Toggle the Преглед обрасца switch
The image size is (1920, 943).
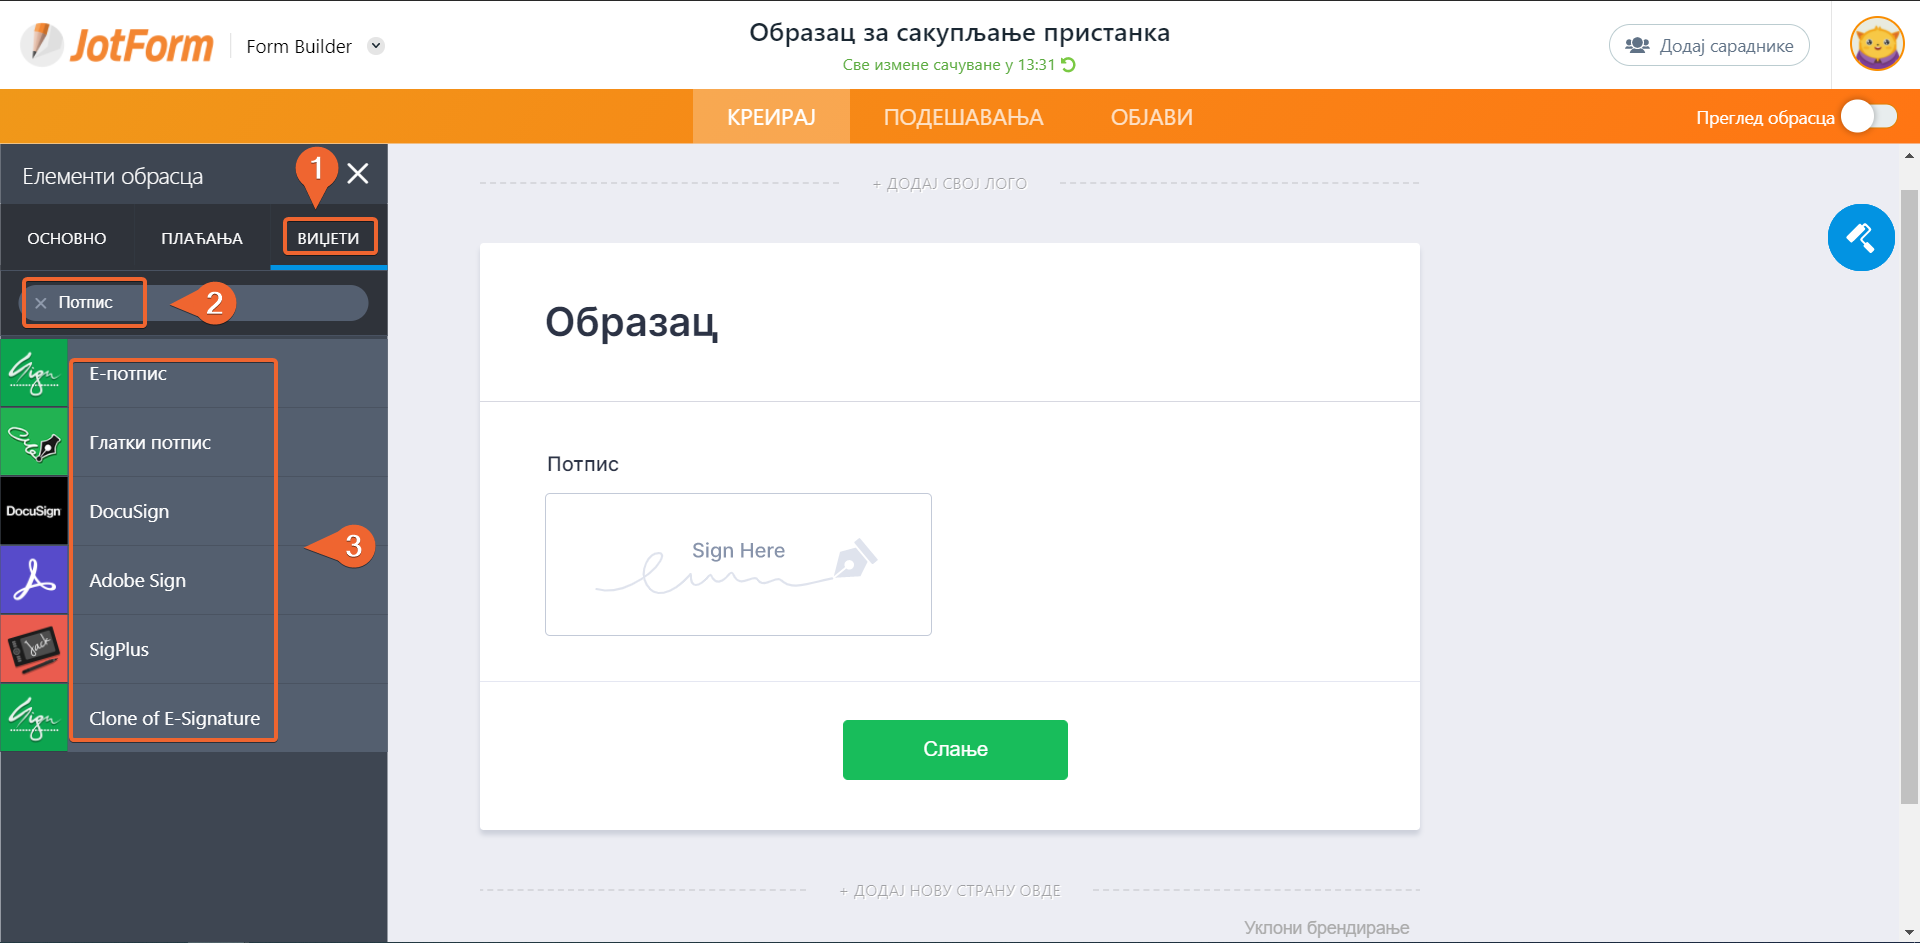click(1869, 117)
